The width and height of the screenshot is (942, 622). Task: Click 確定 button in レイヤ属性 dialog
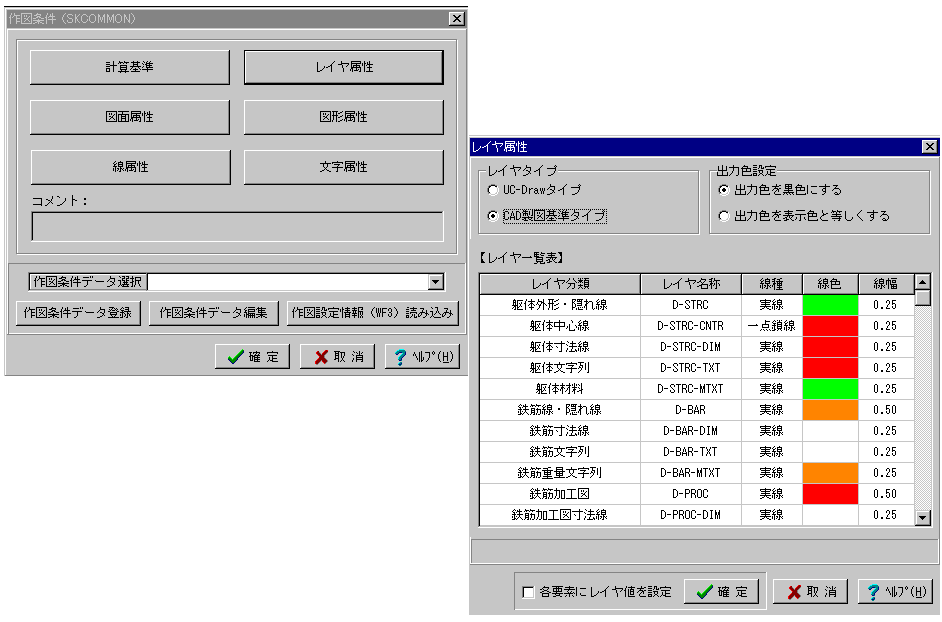coord(721,591)
